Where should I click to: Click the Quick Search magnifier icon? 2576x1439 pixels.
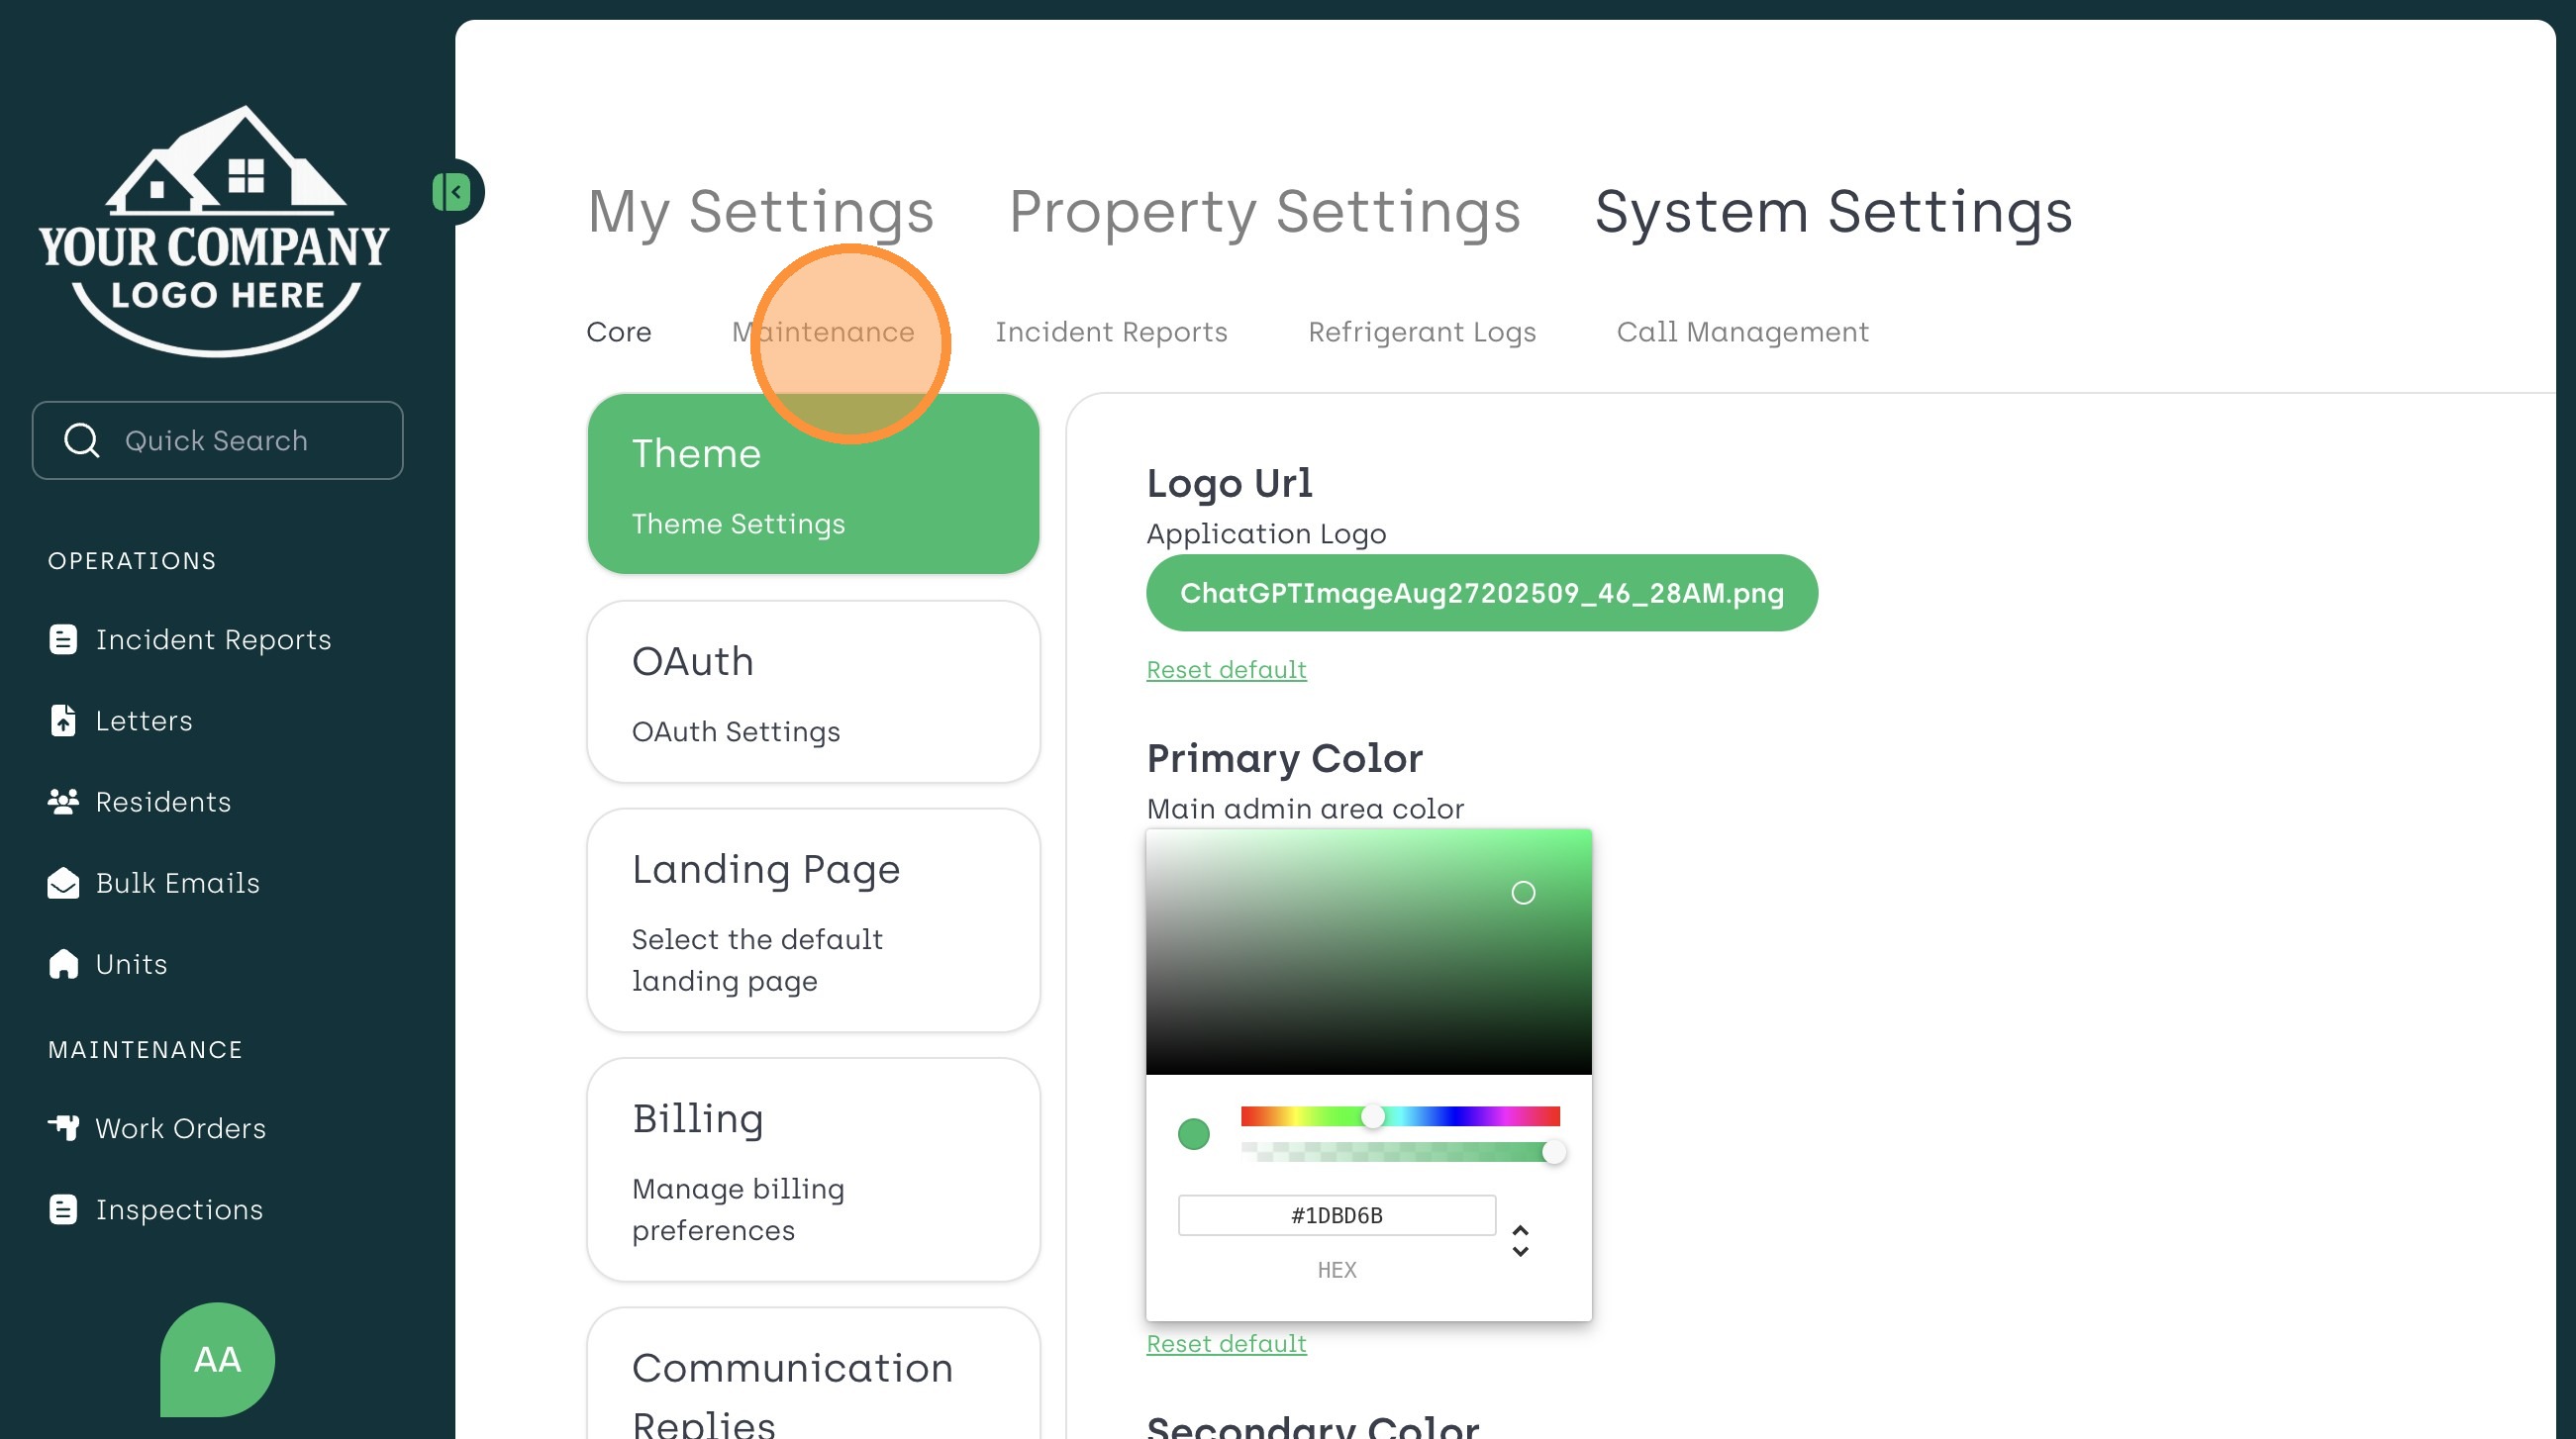(x=81, y=440)
